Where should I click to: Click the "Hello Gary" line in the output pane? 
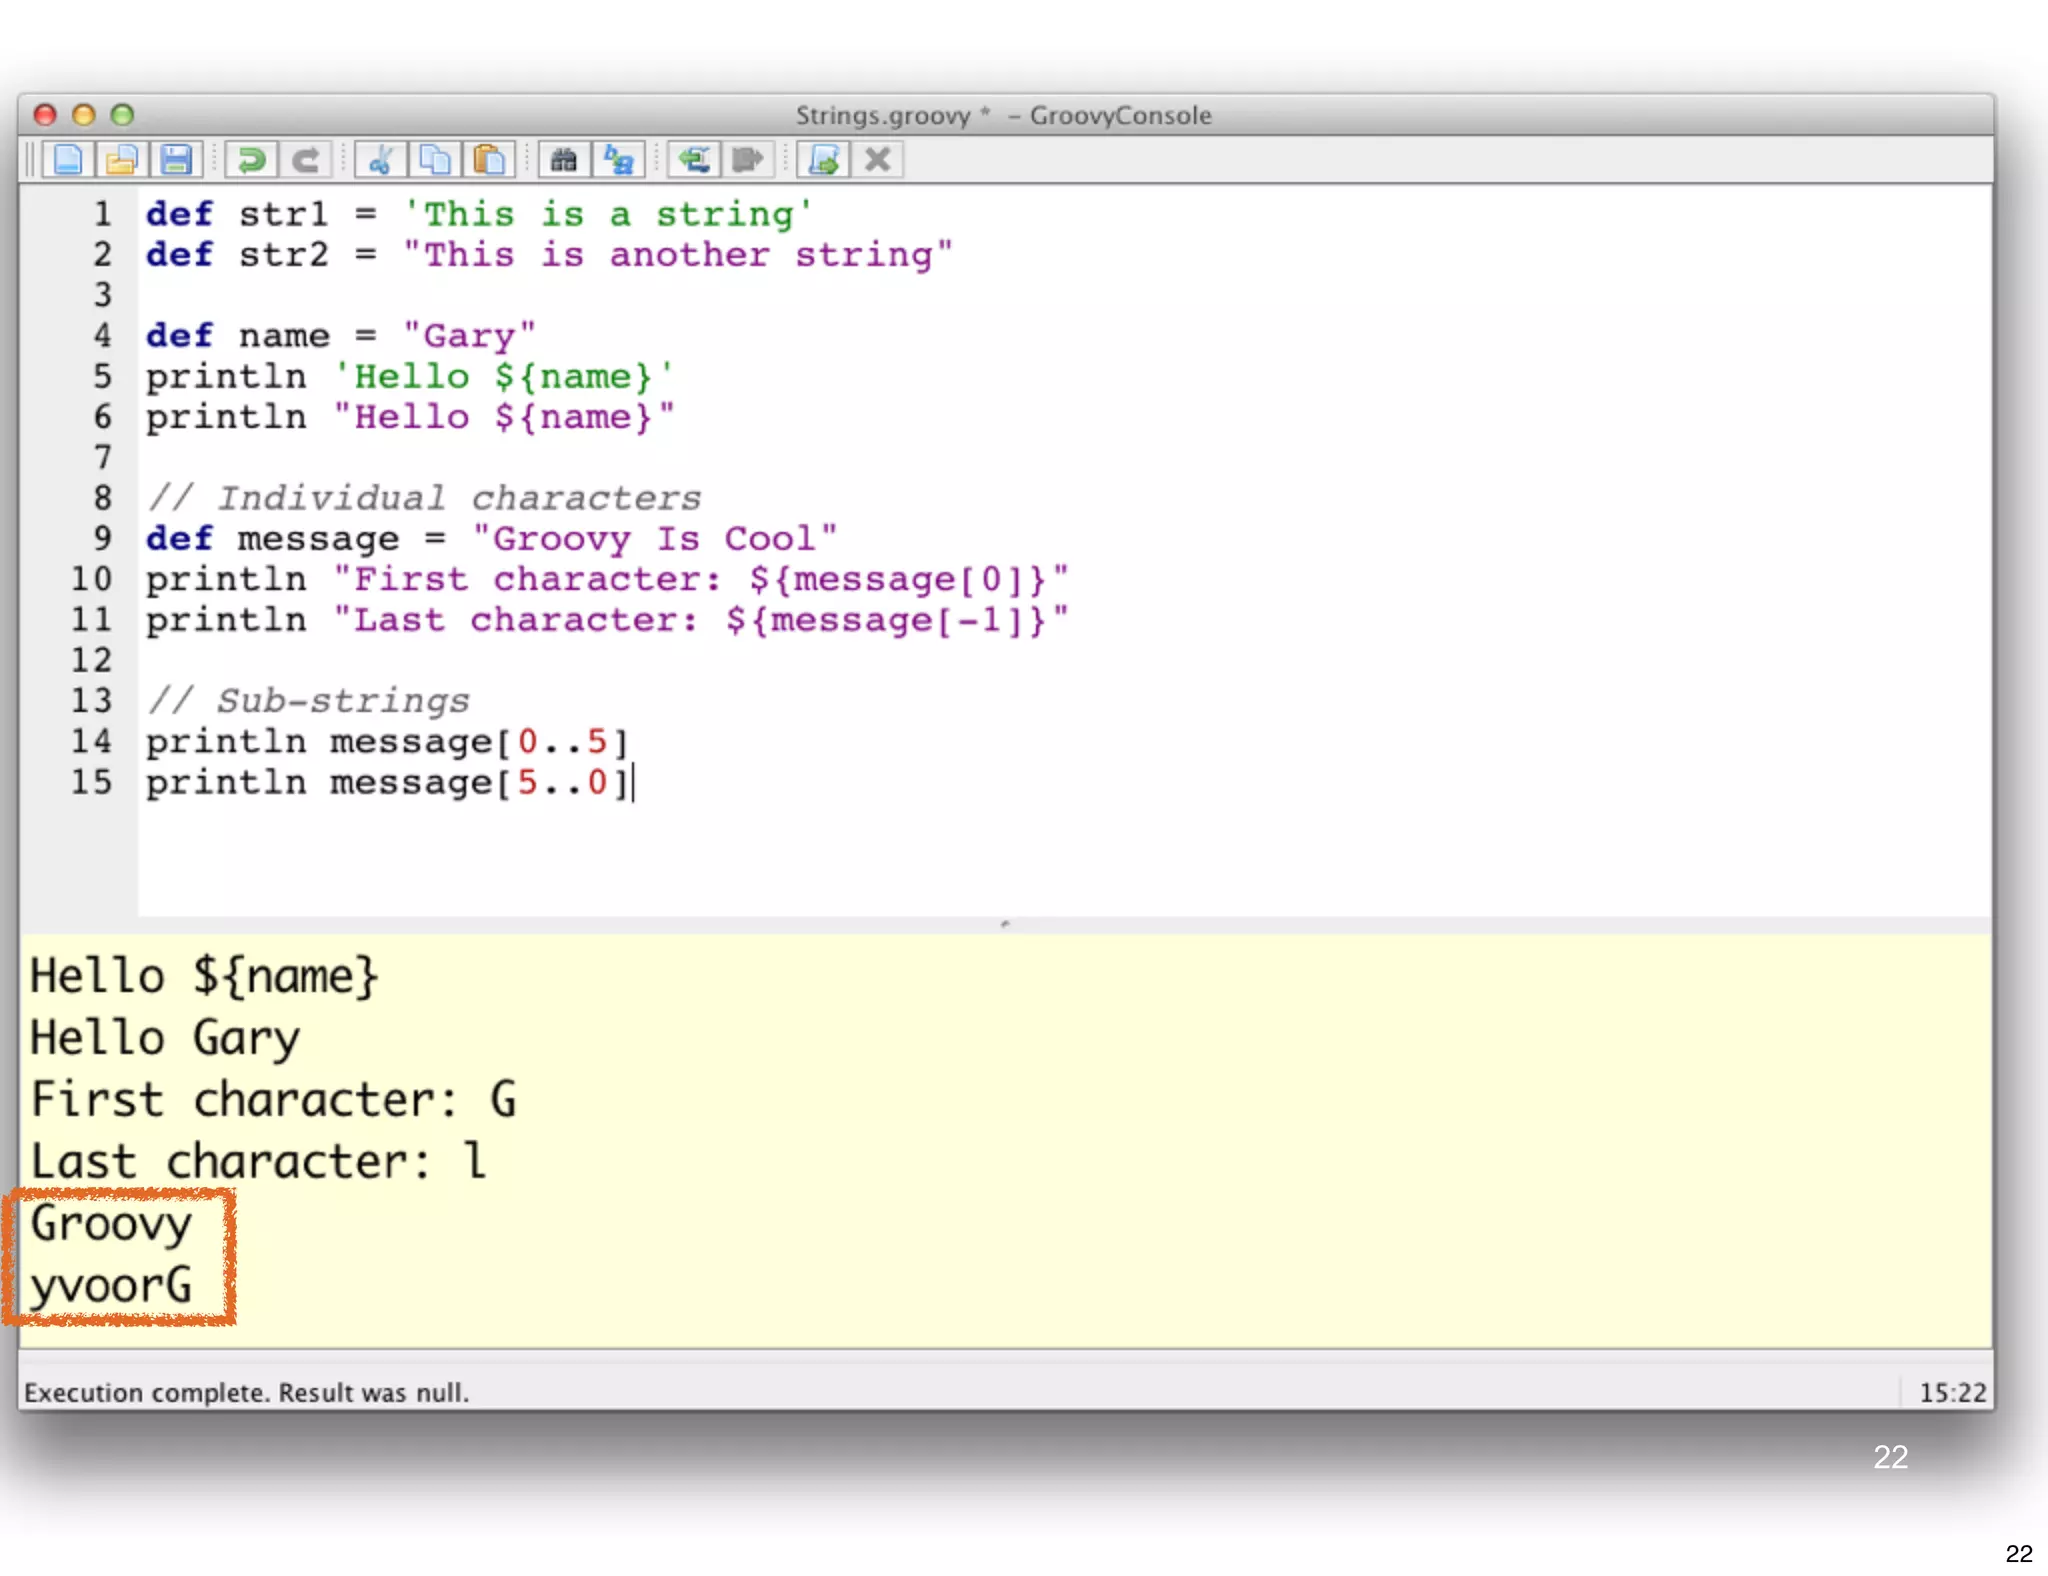tap(165, 1038)
